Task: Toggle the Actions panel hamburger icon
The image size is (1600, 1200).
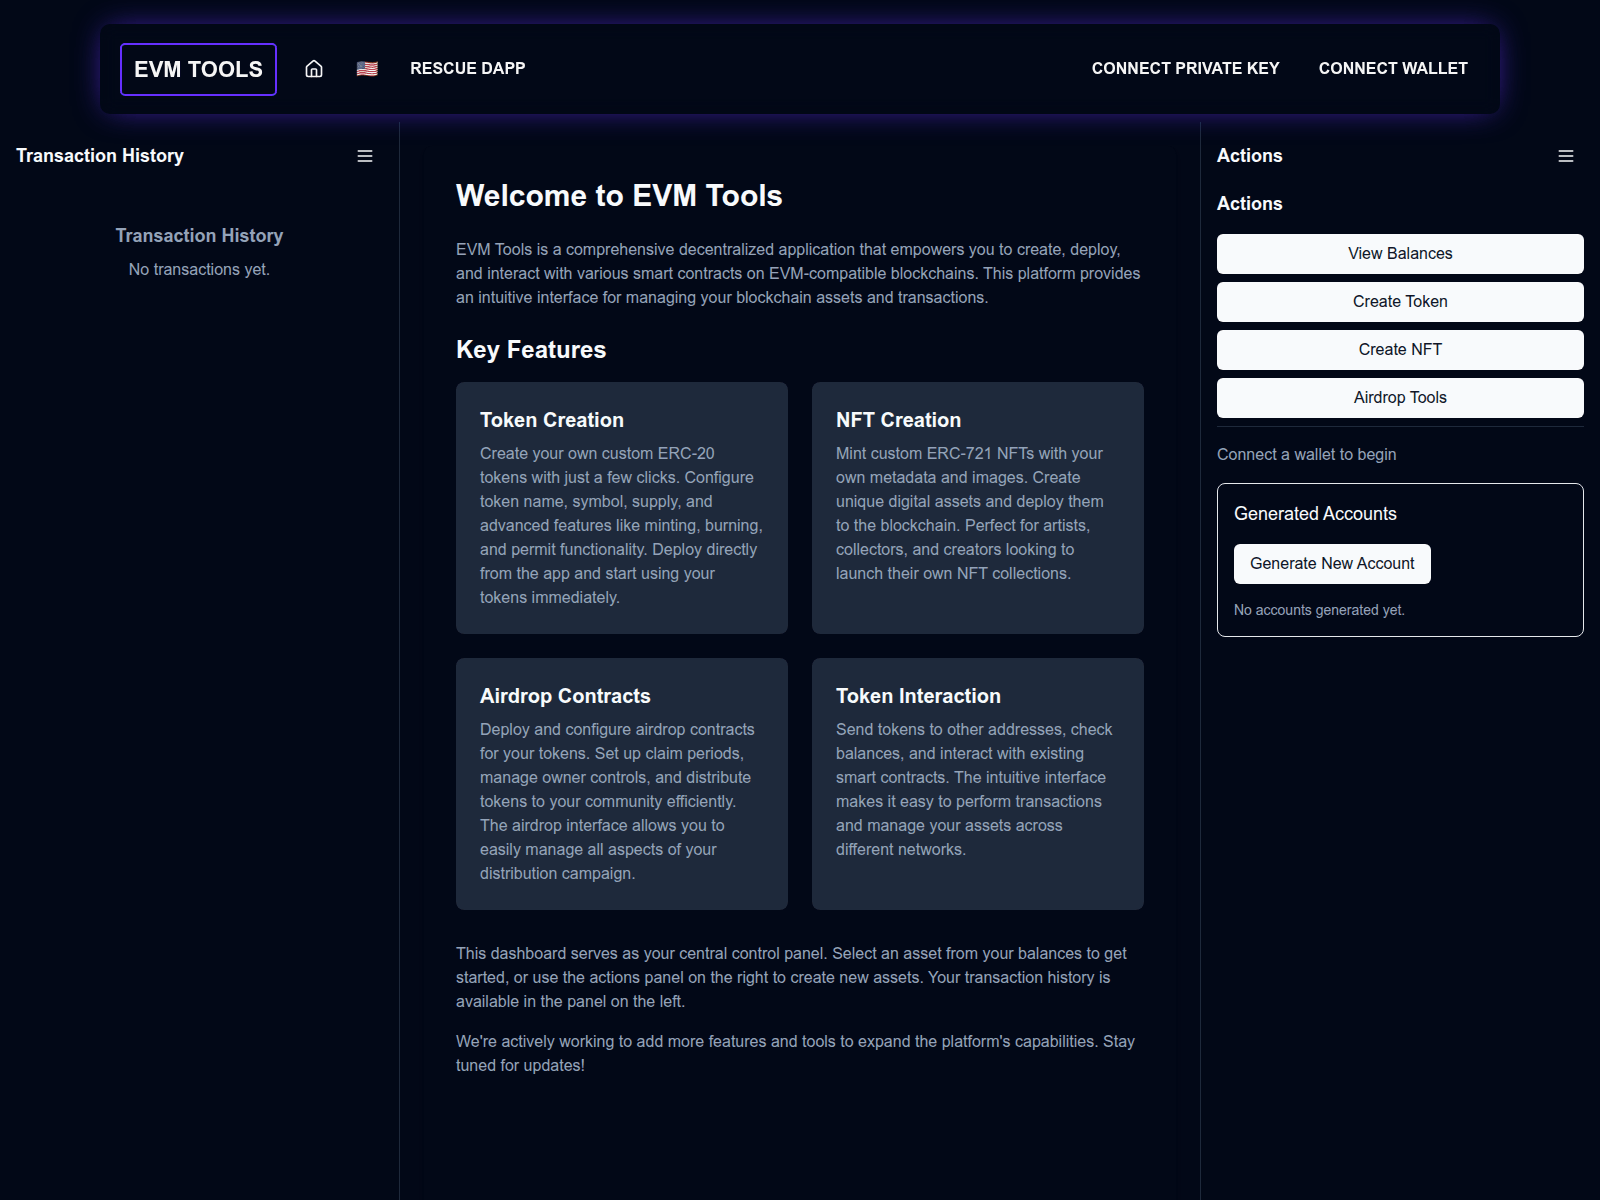Action: pyautogui.click(x=1566, y=156)
